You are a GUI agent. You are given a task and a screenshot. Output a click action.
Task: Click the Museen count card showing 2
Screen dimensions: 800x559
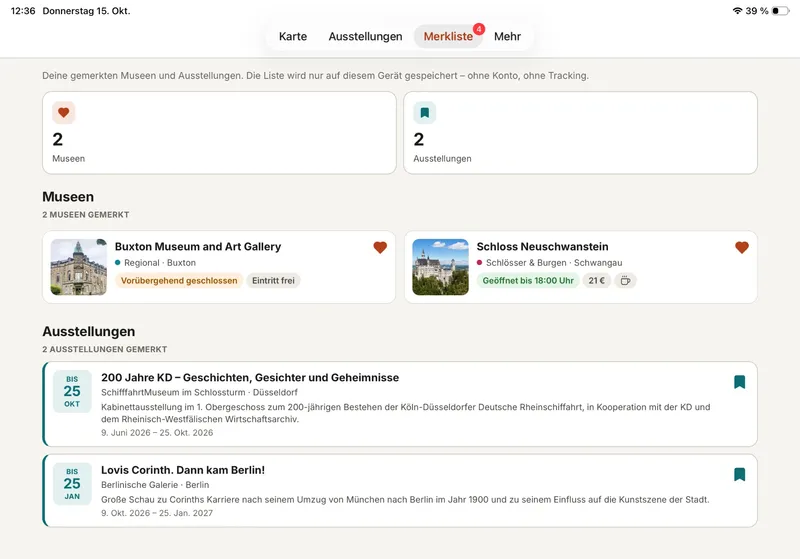[219, 133]
